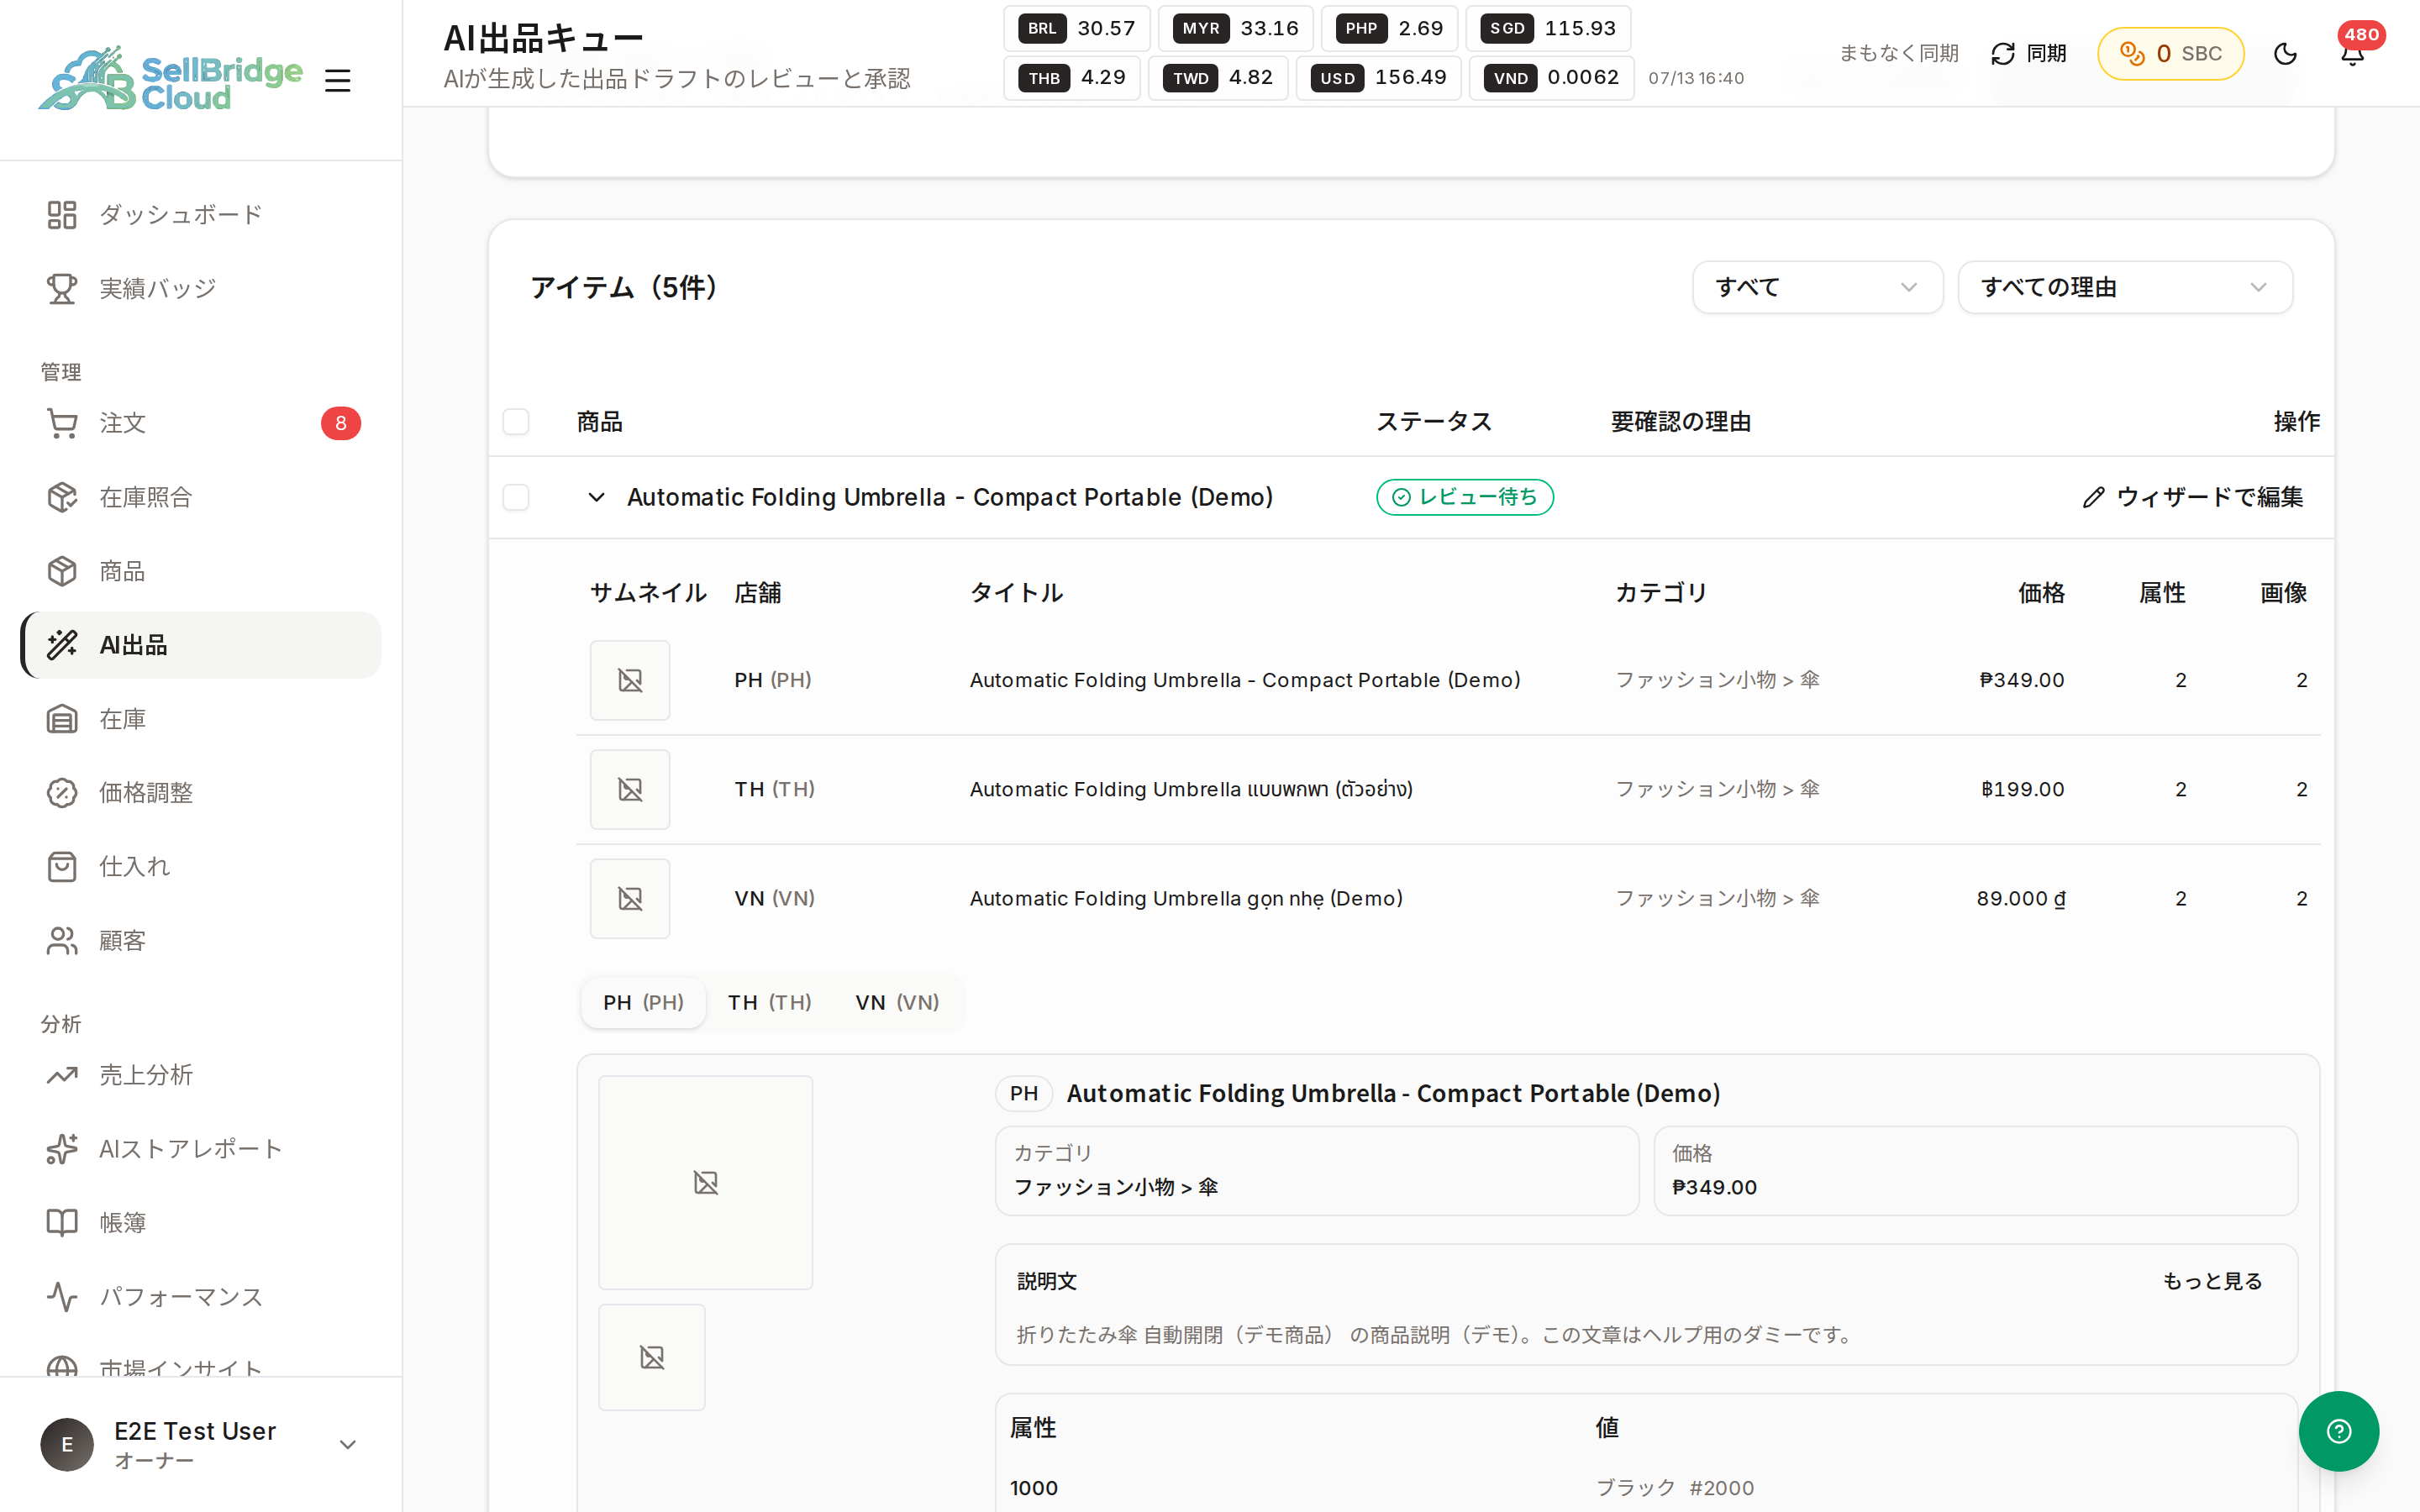2420x1512 pixels.
Task: Click the user avatar E
Action: (67, 1444)
